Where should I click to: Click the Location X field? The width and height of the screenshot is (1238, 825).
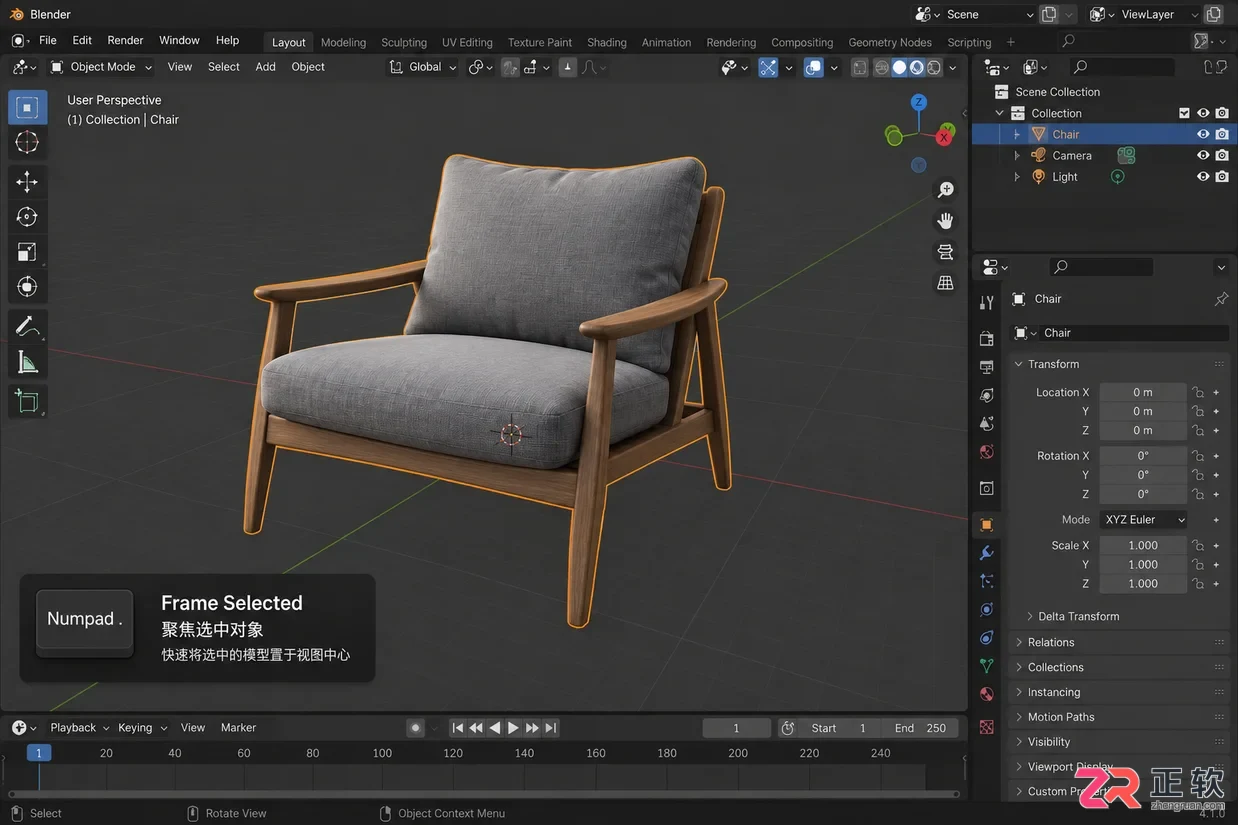click(1143, 392)
